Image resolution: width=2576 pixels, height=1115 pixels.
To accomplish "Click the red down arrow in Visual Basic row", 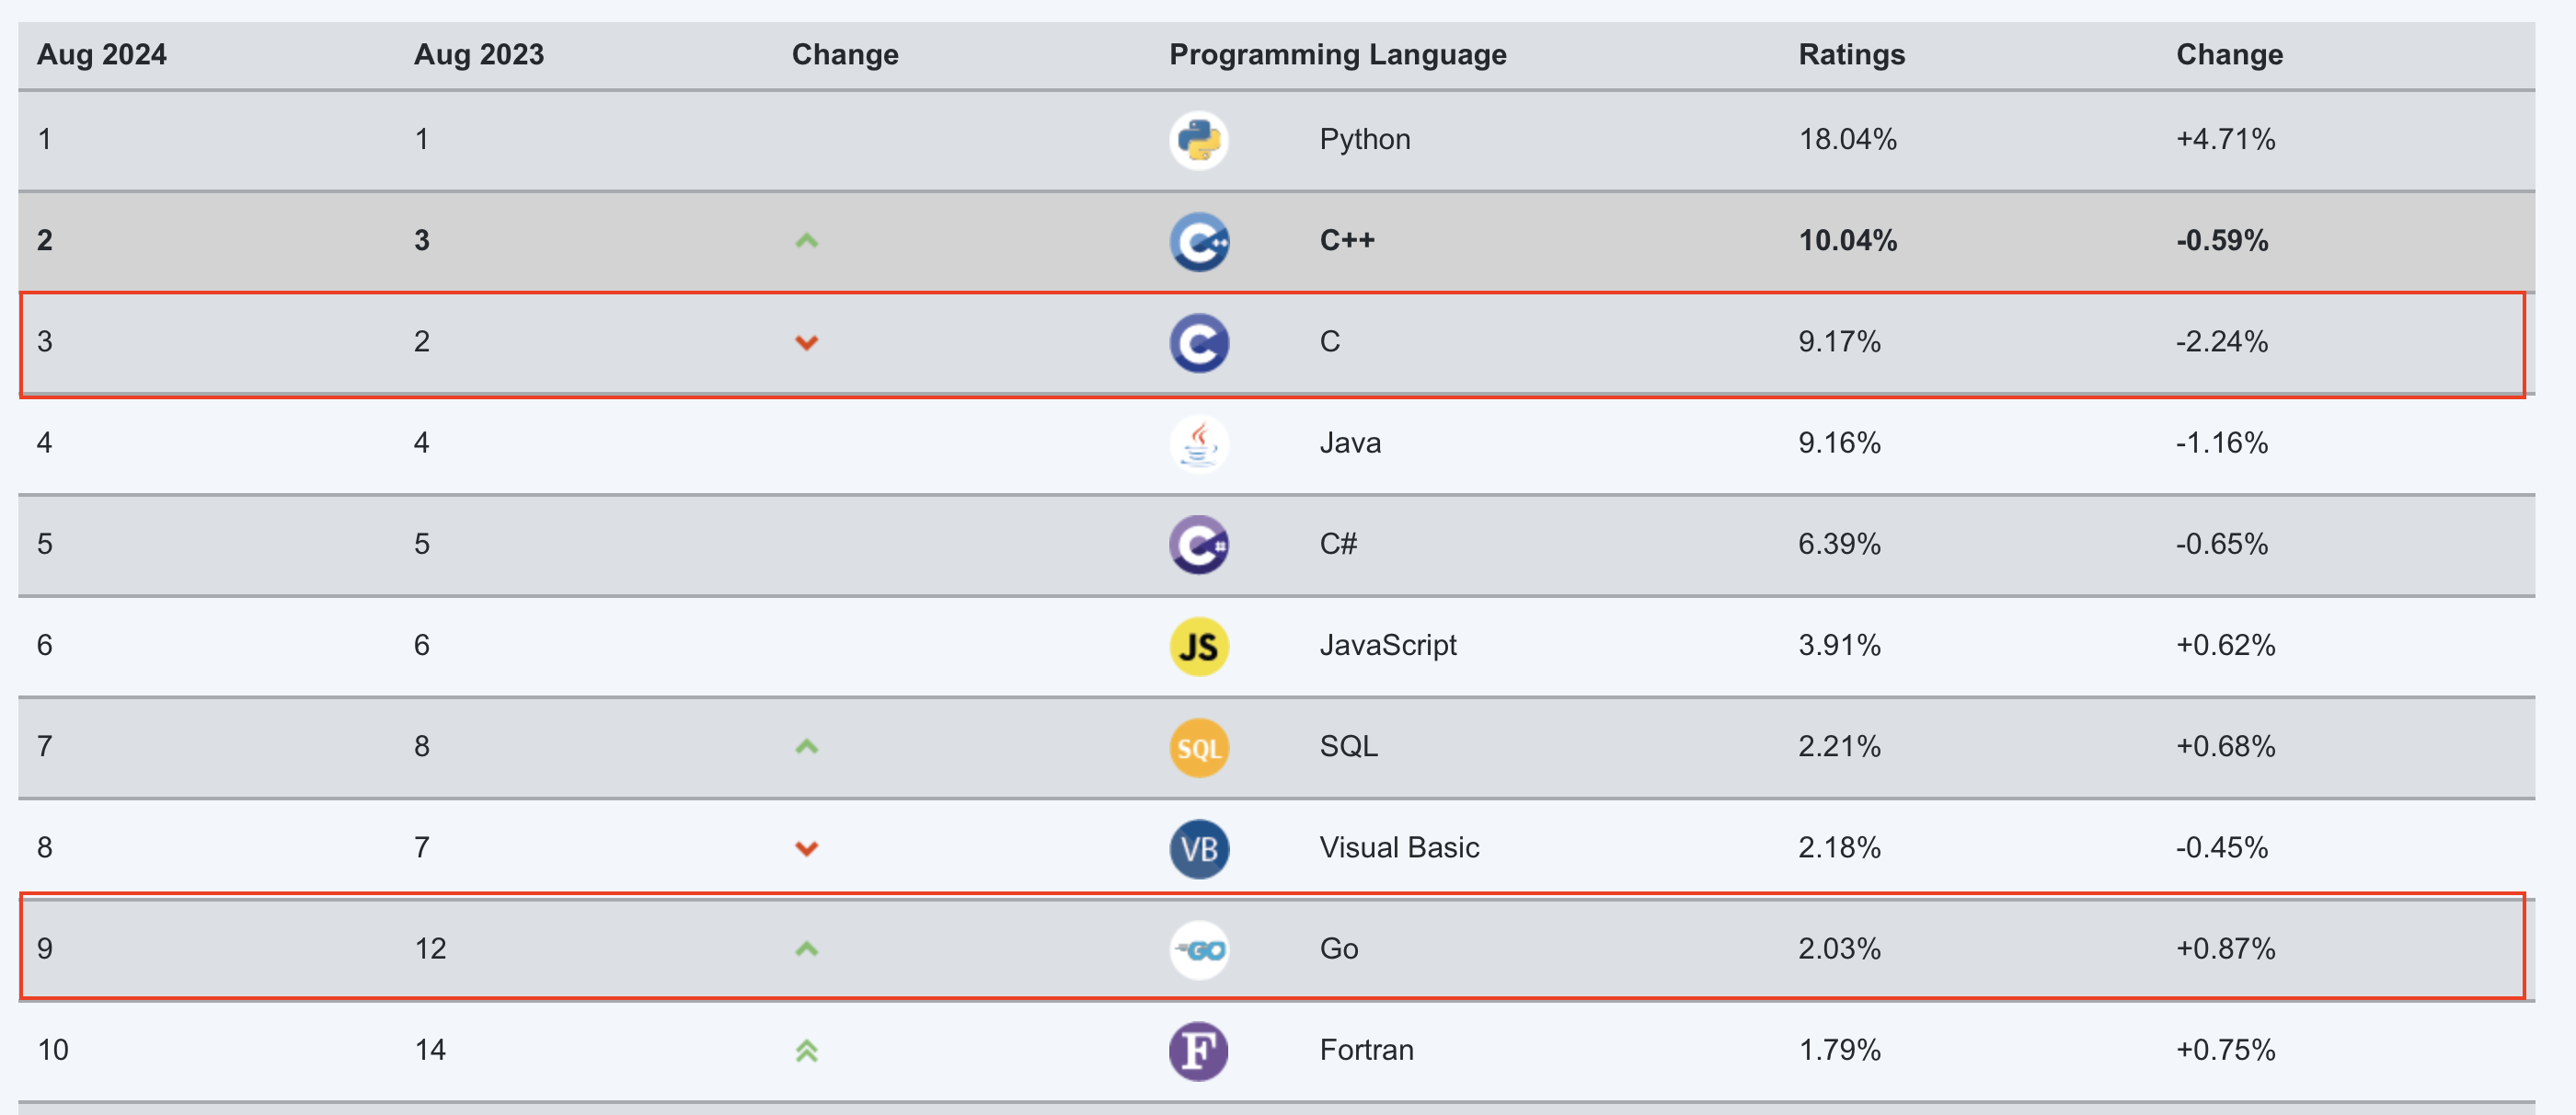I will pos(806,849).
